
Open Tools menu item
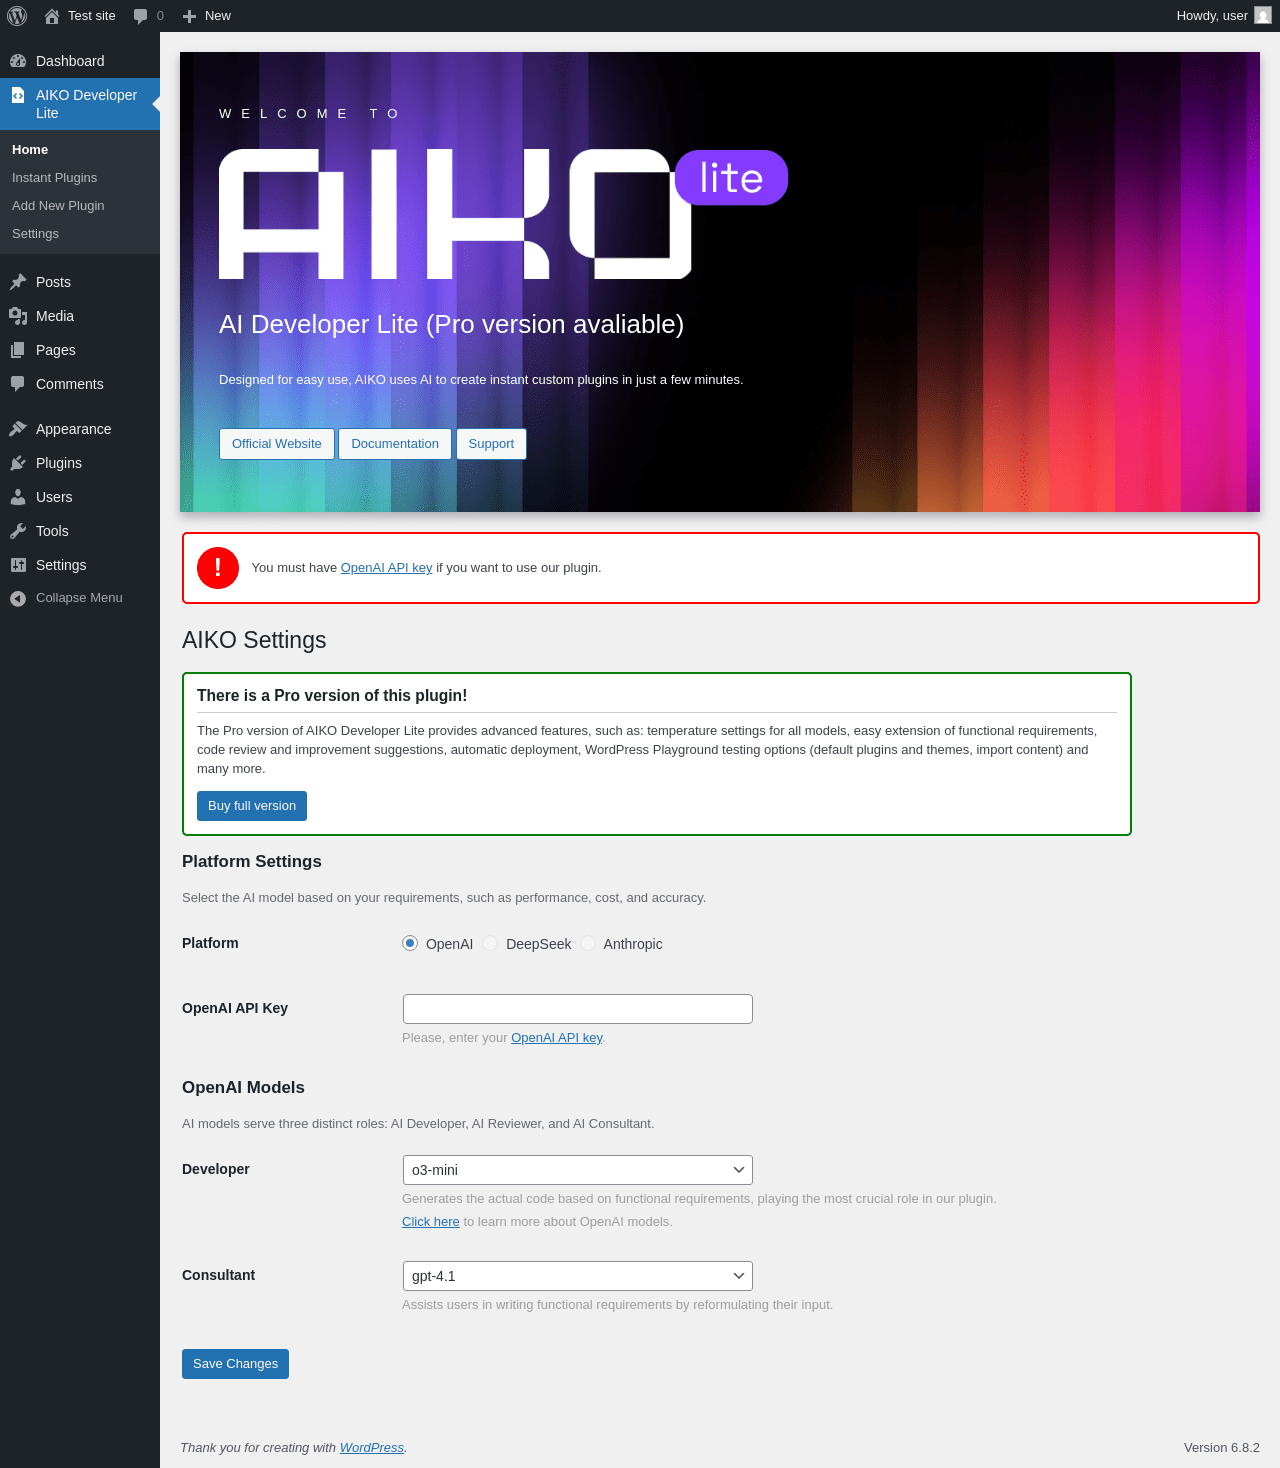pos(80,531)
